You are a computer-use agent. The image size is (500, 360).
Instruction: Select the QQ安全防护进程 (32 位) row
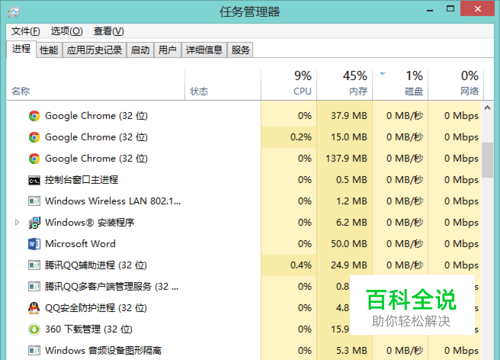pos(244,308)
